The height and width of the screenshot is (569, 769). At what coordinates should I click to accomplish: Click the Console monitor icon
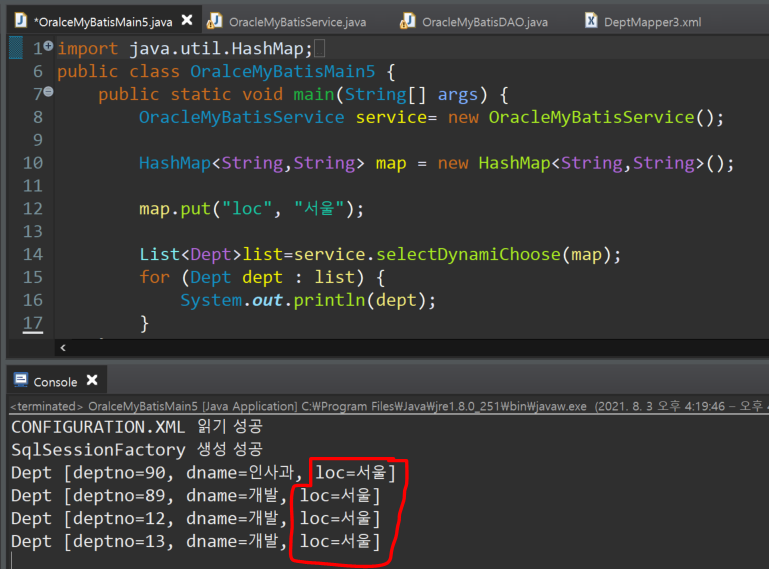21,380
